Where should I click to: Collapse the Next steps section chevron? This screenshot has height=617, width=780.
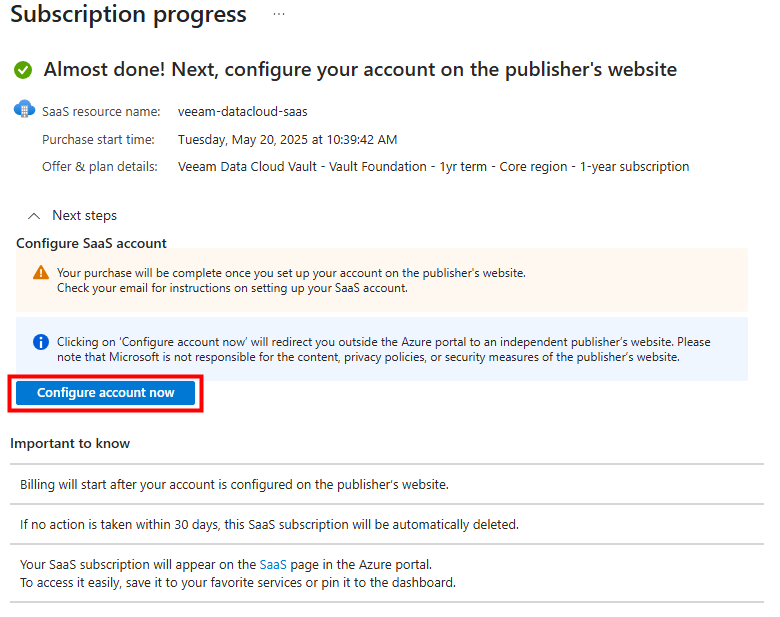coord(34,216)
